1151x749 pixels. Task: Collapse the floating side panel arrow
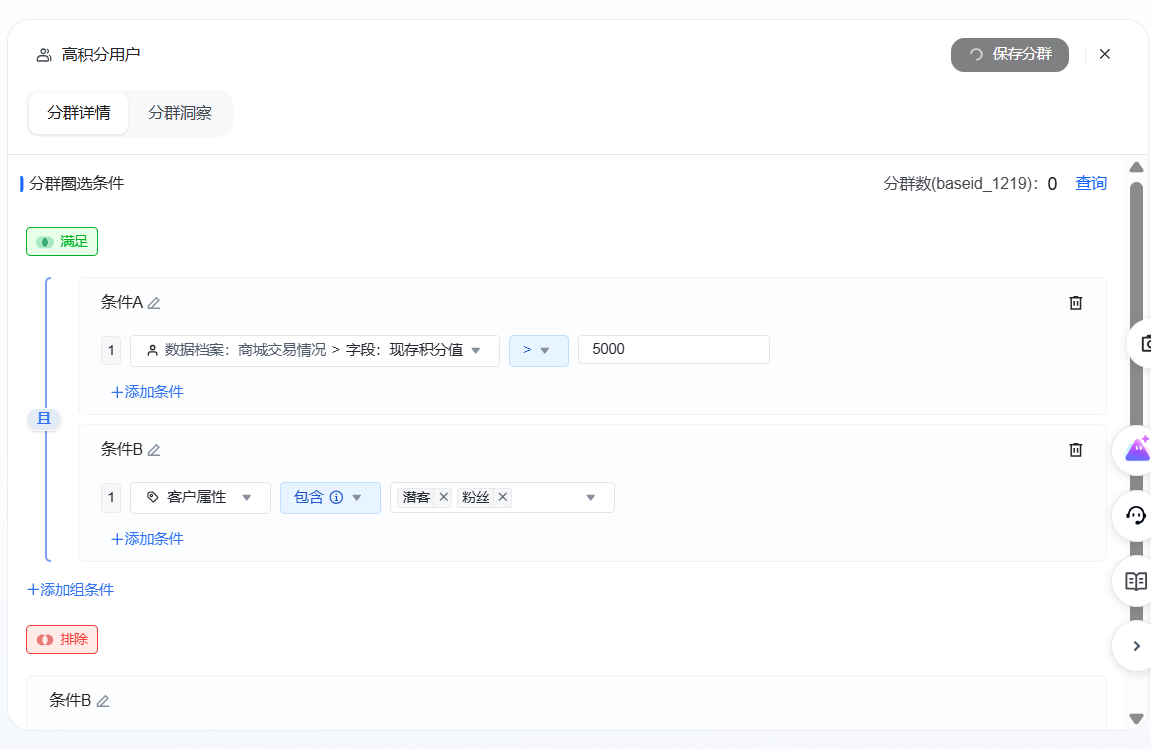(1136, 646)
